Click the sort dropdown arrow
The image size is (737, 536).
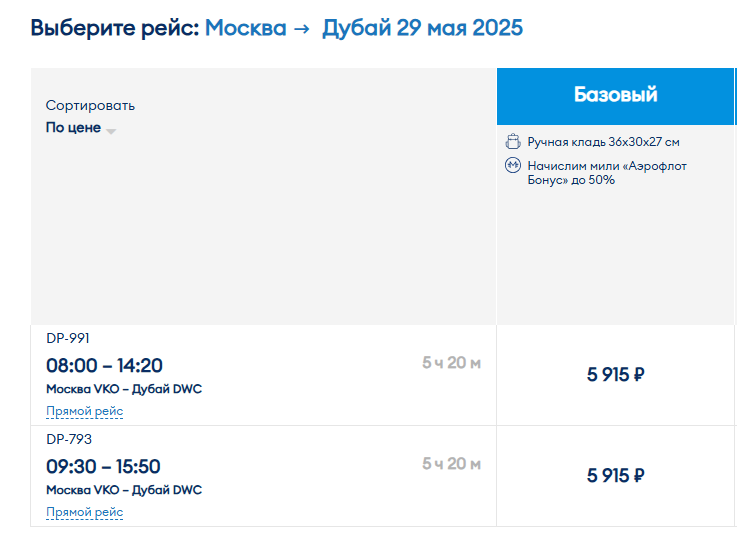point(111,131)
